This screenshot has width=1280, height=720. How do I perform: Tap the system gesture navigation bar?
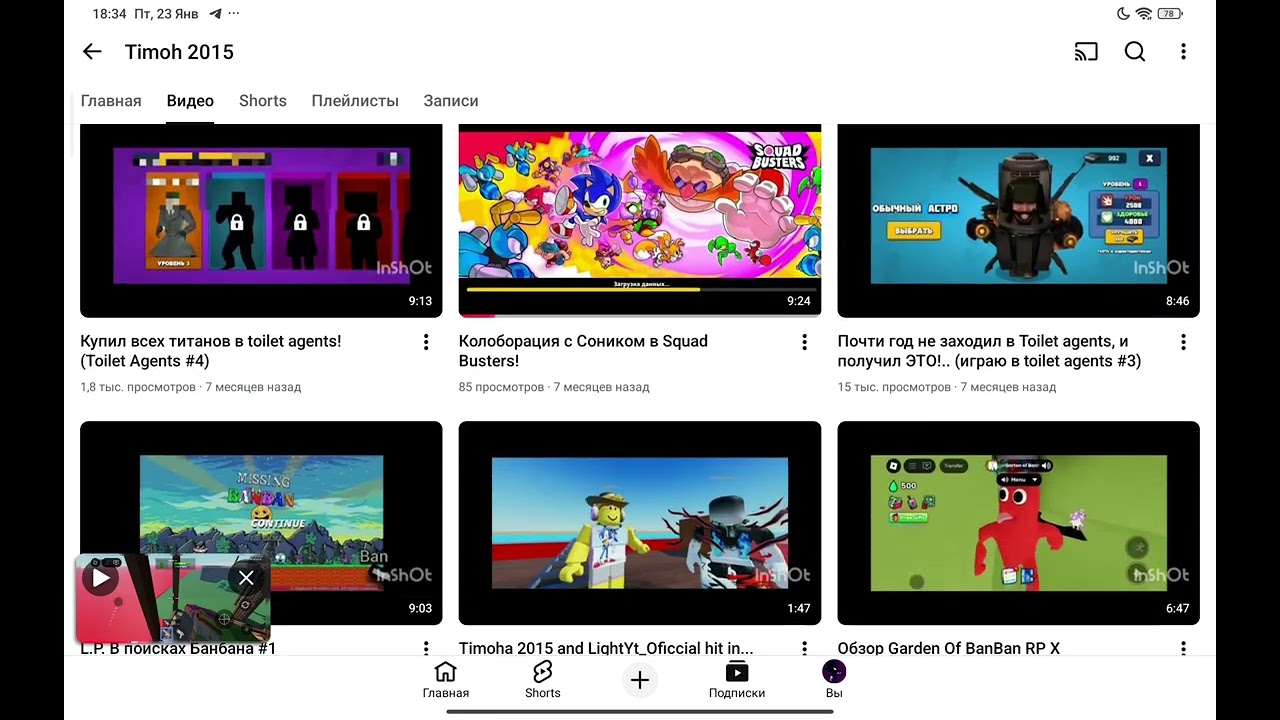[x=640, y=712]
